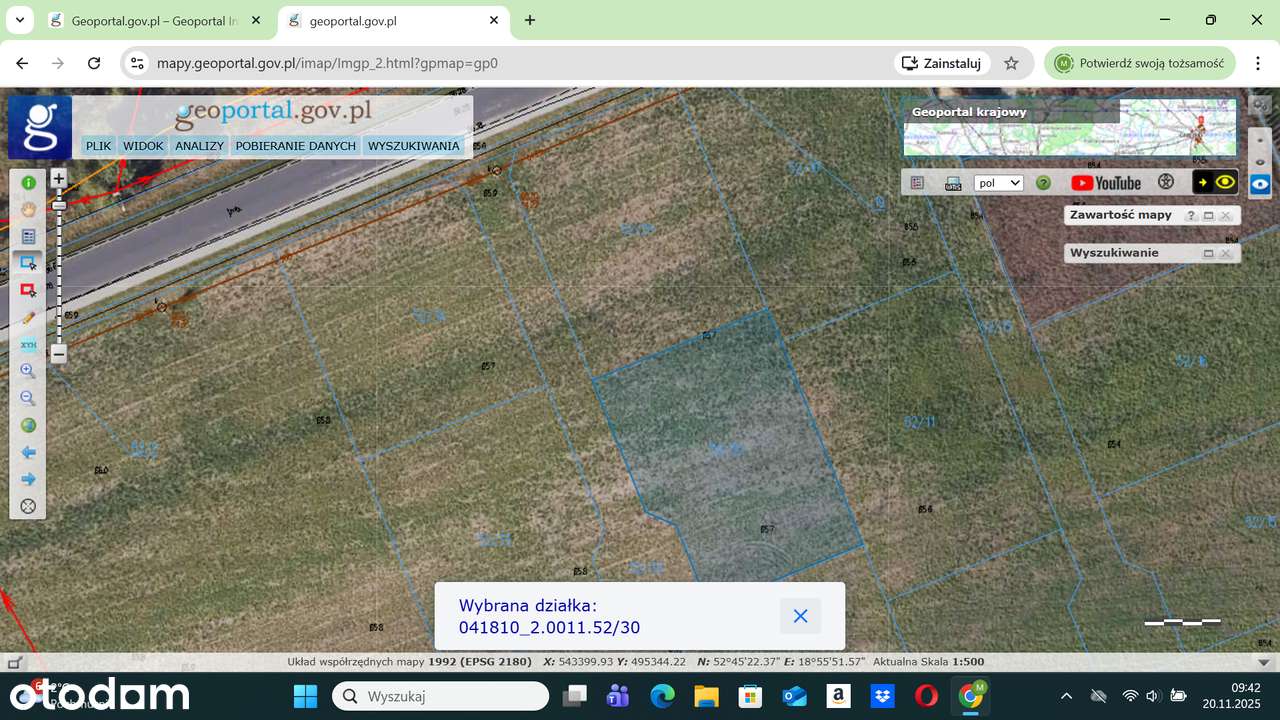1280x720 pixels.
Task: Open the YouTube link
Action: [x=1106, y=183]
